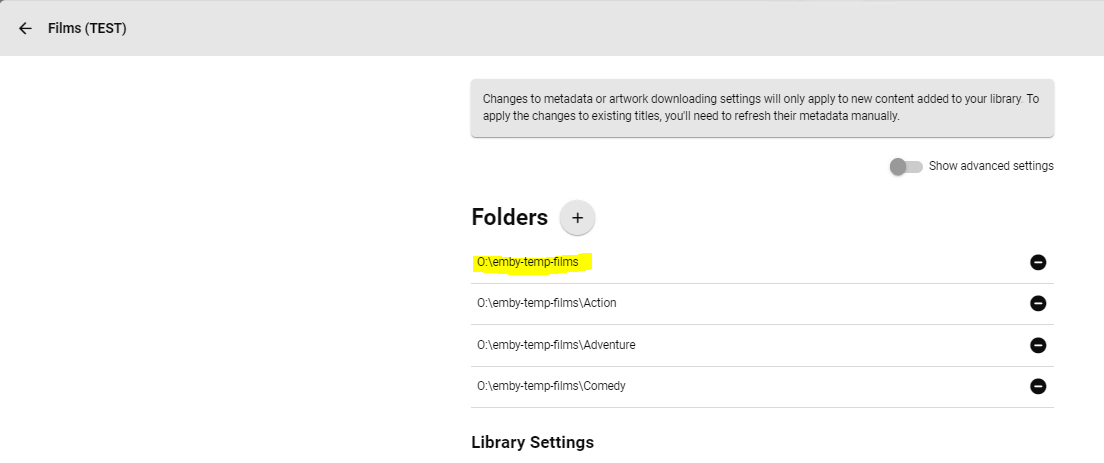Image resolution: width=1104 pixels, height=463 pixels.
Task: Remove the O:\emby-temp-films folder
Action: point(1038,262)
